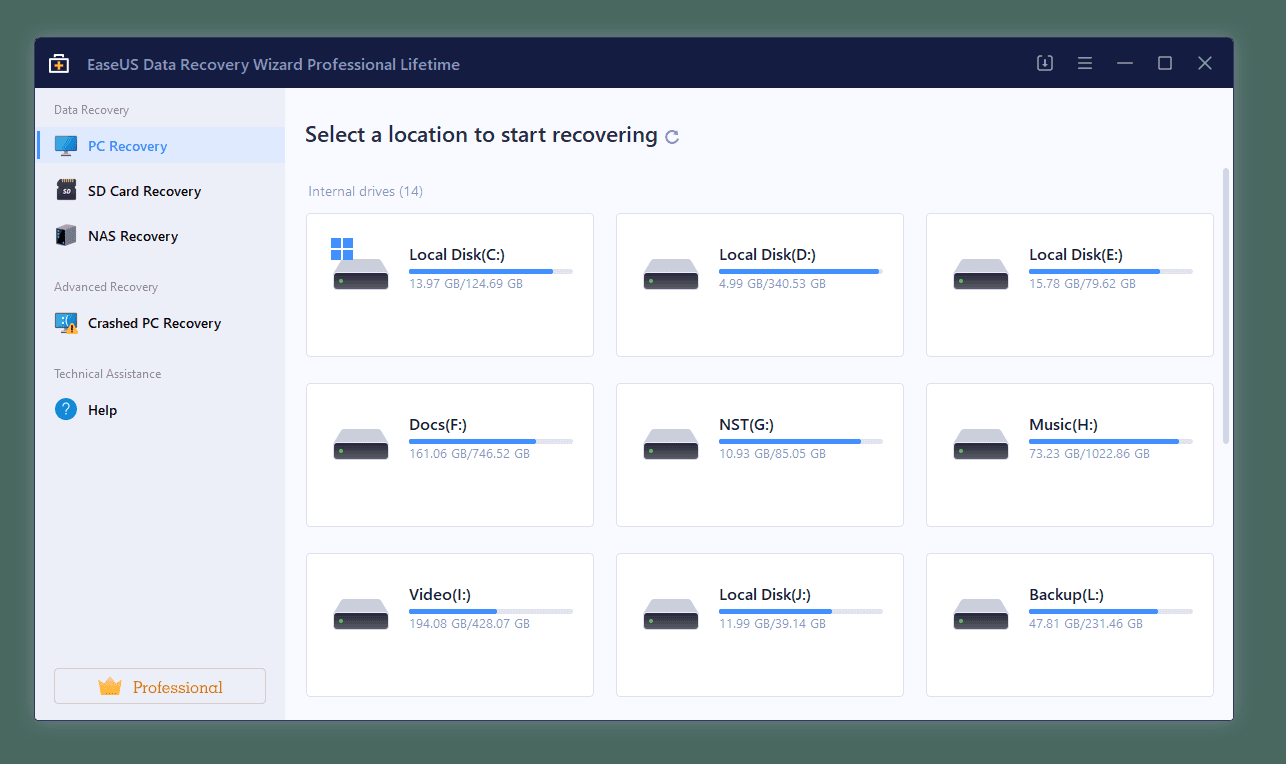Screen dimensions: 1286x764
Task: Open the import scan session icon
Action: [1045, 63]
